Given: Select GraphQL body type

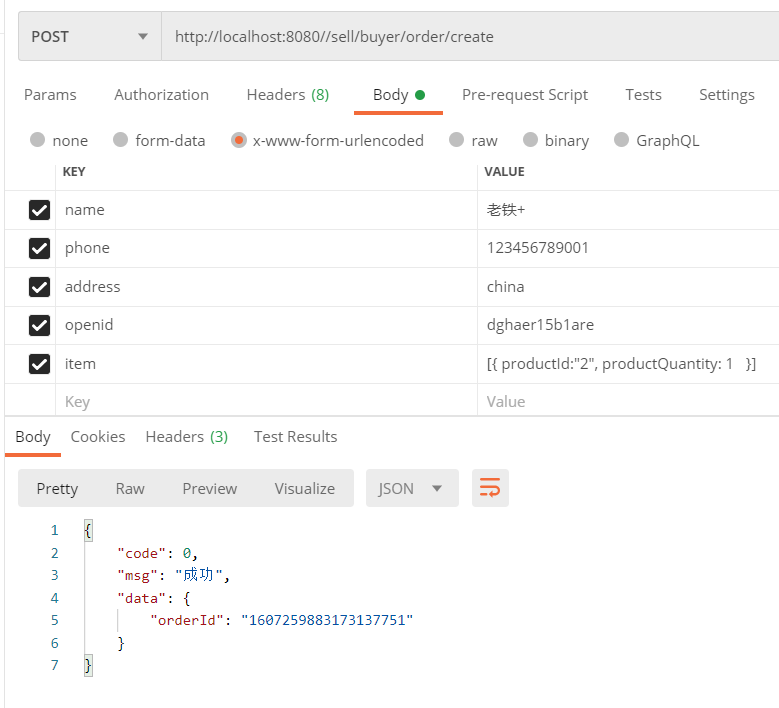Looking at the screenshot, I should coord(622,140).
